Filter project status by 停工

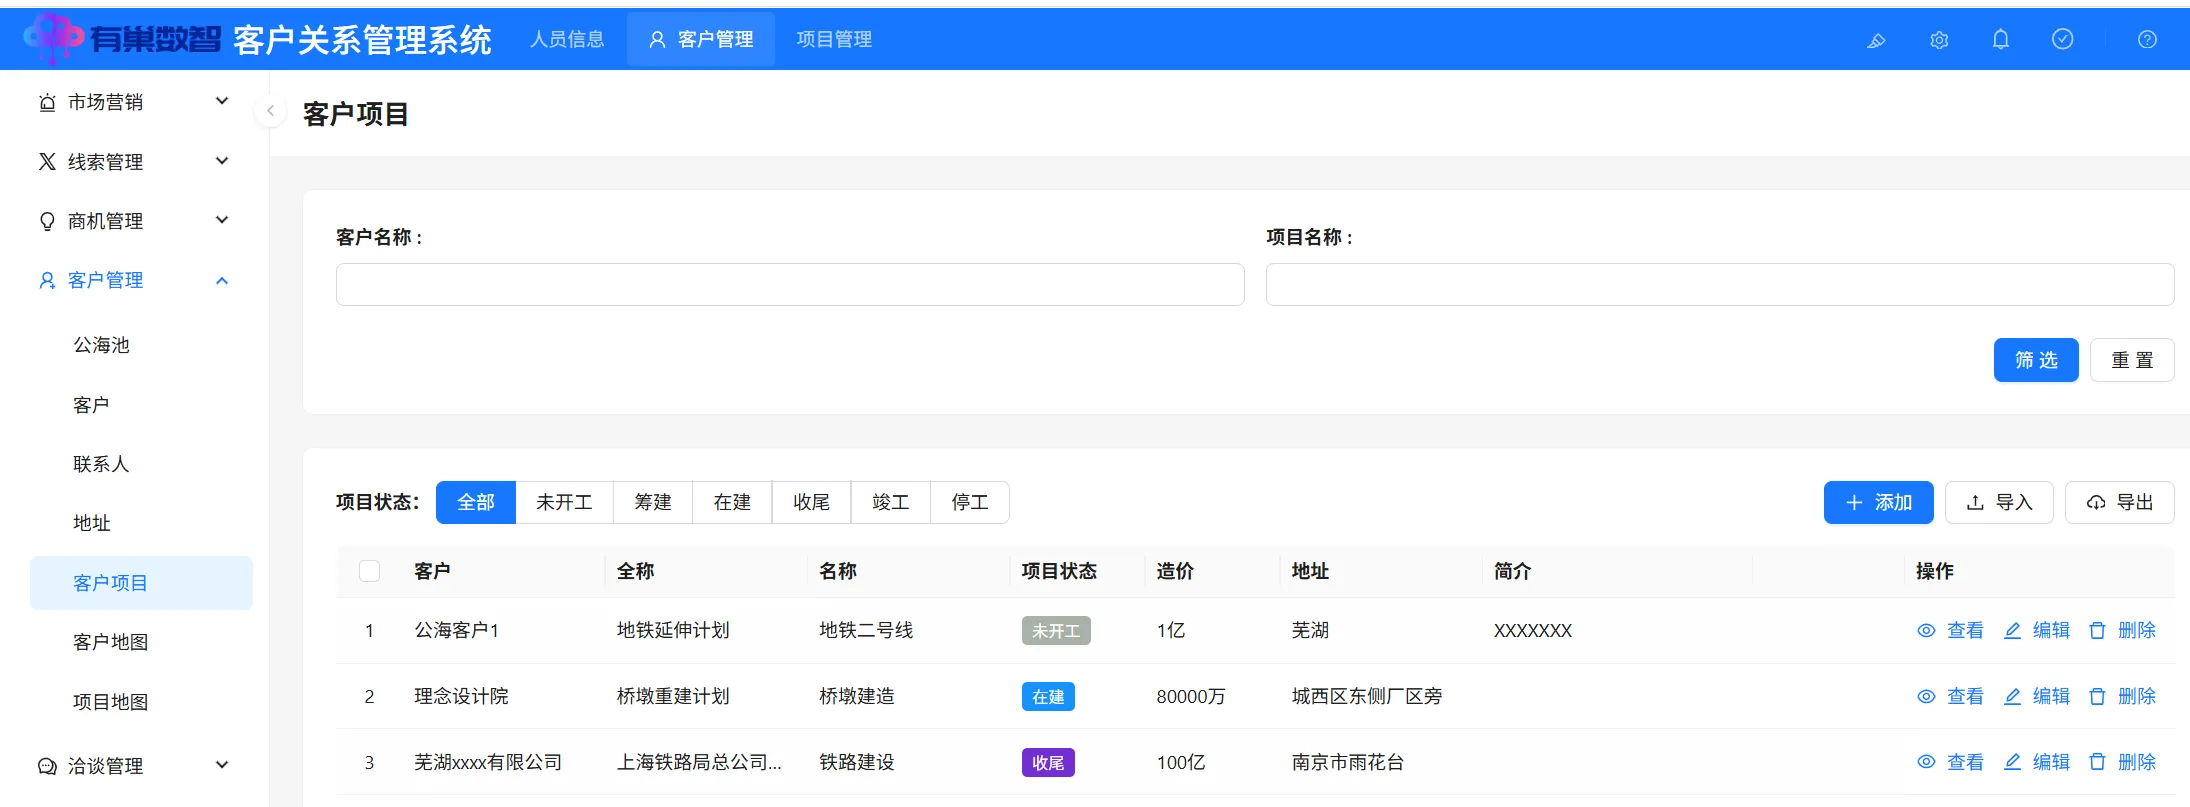(x=969, y=502)
